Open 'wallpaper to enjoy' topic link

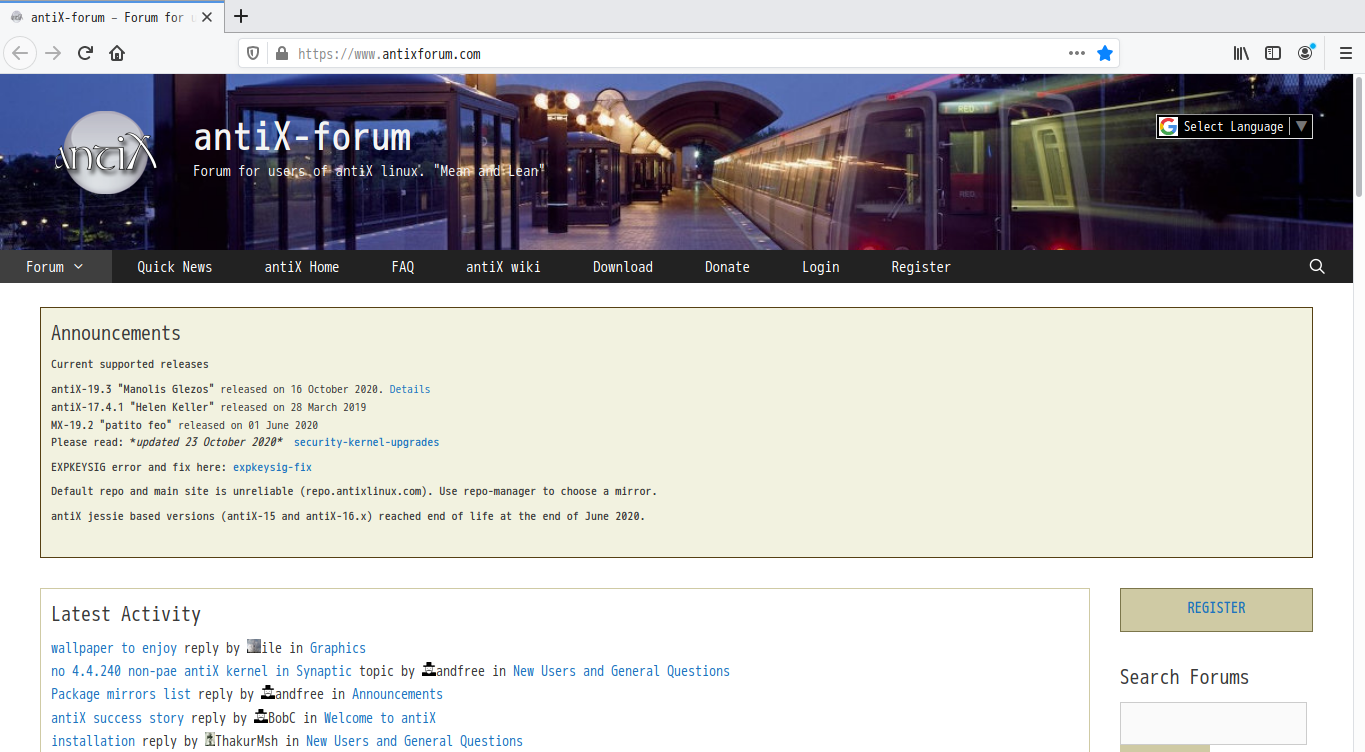pos(114,648)
